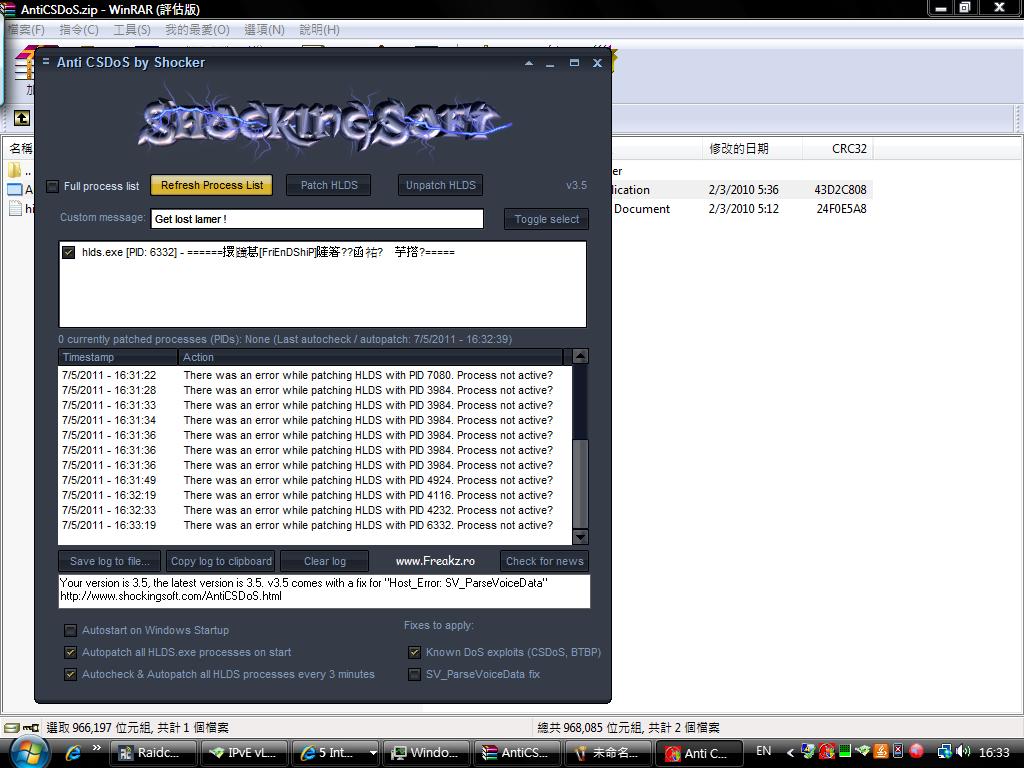Click shockingsoft.com AntiCSDoS.html URL text
This screenshot has height=768, width=1024.
pos(170,596)
